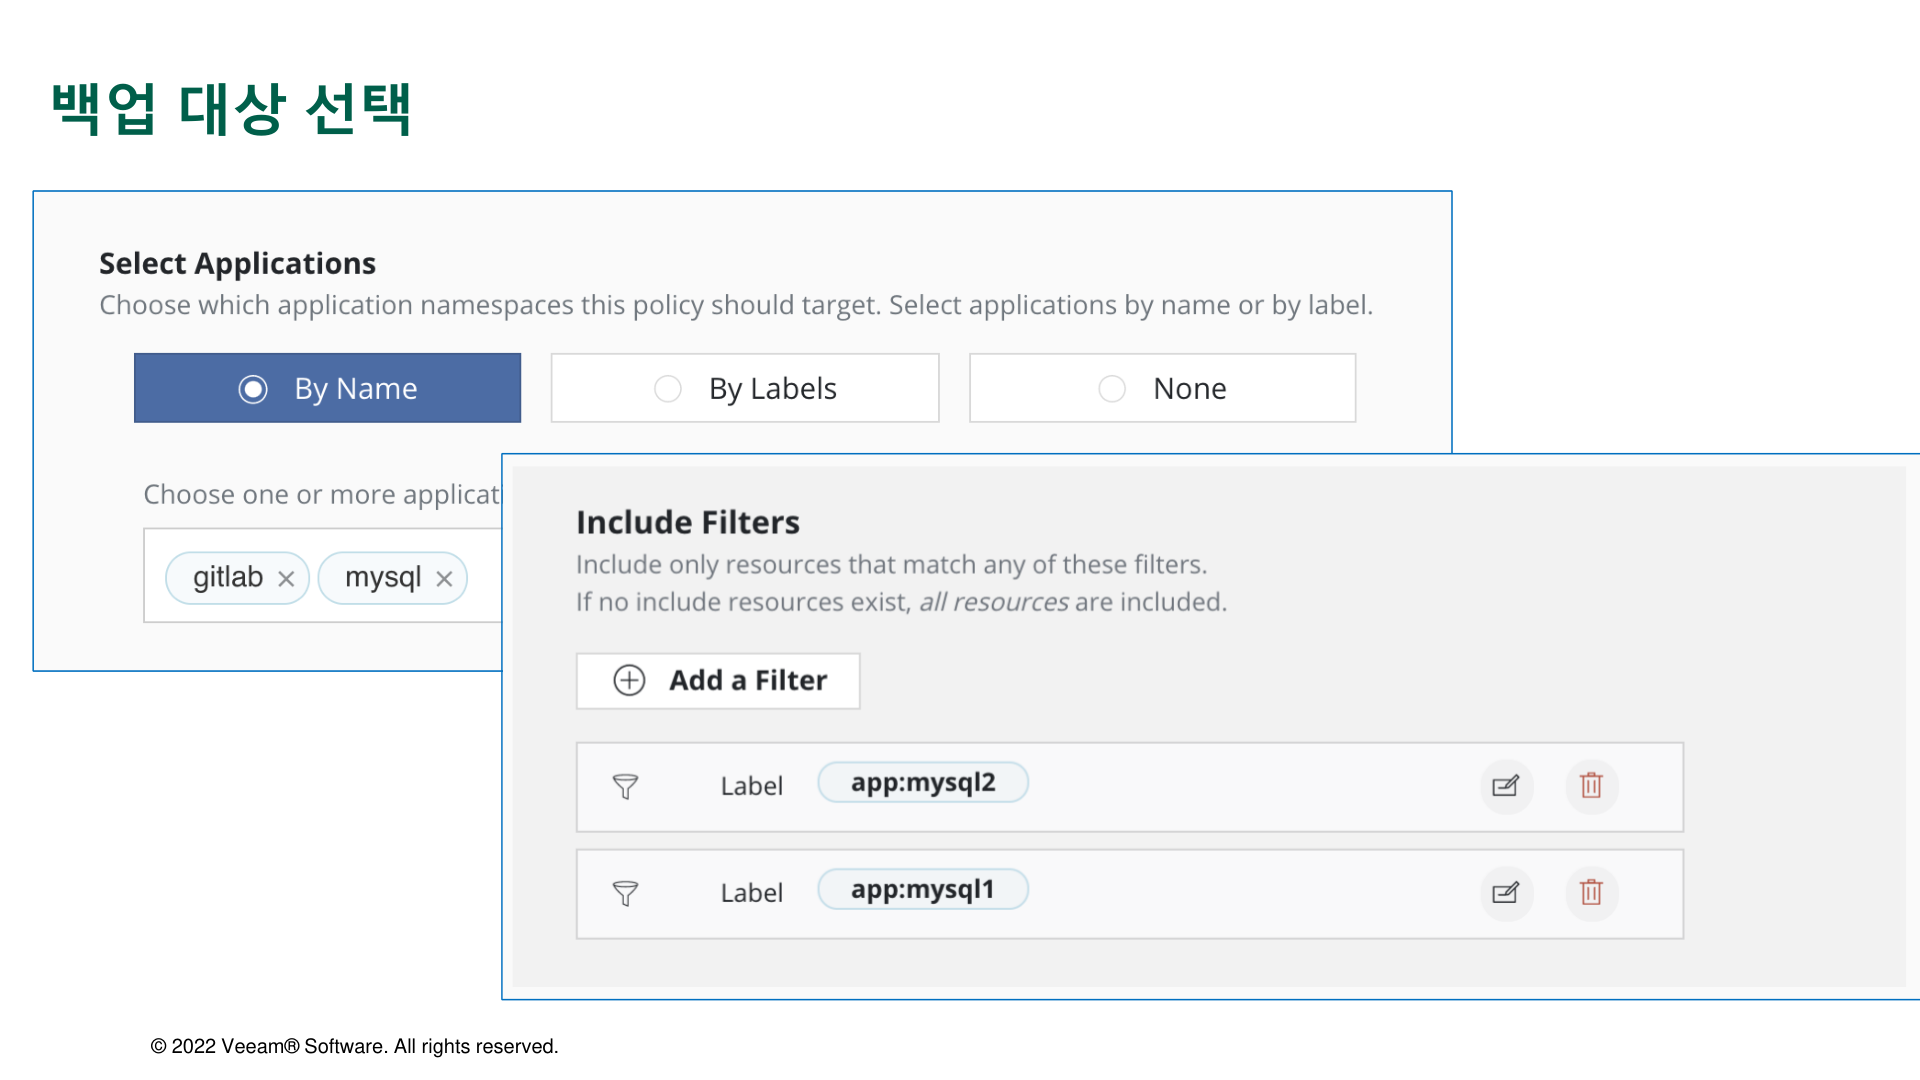The height and width of the screenshot is (1080, 1920).
Task: Delete the app:mysql2 label filter
Action: point(1591,786)
